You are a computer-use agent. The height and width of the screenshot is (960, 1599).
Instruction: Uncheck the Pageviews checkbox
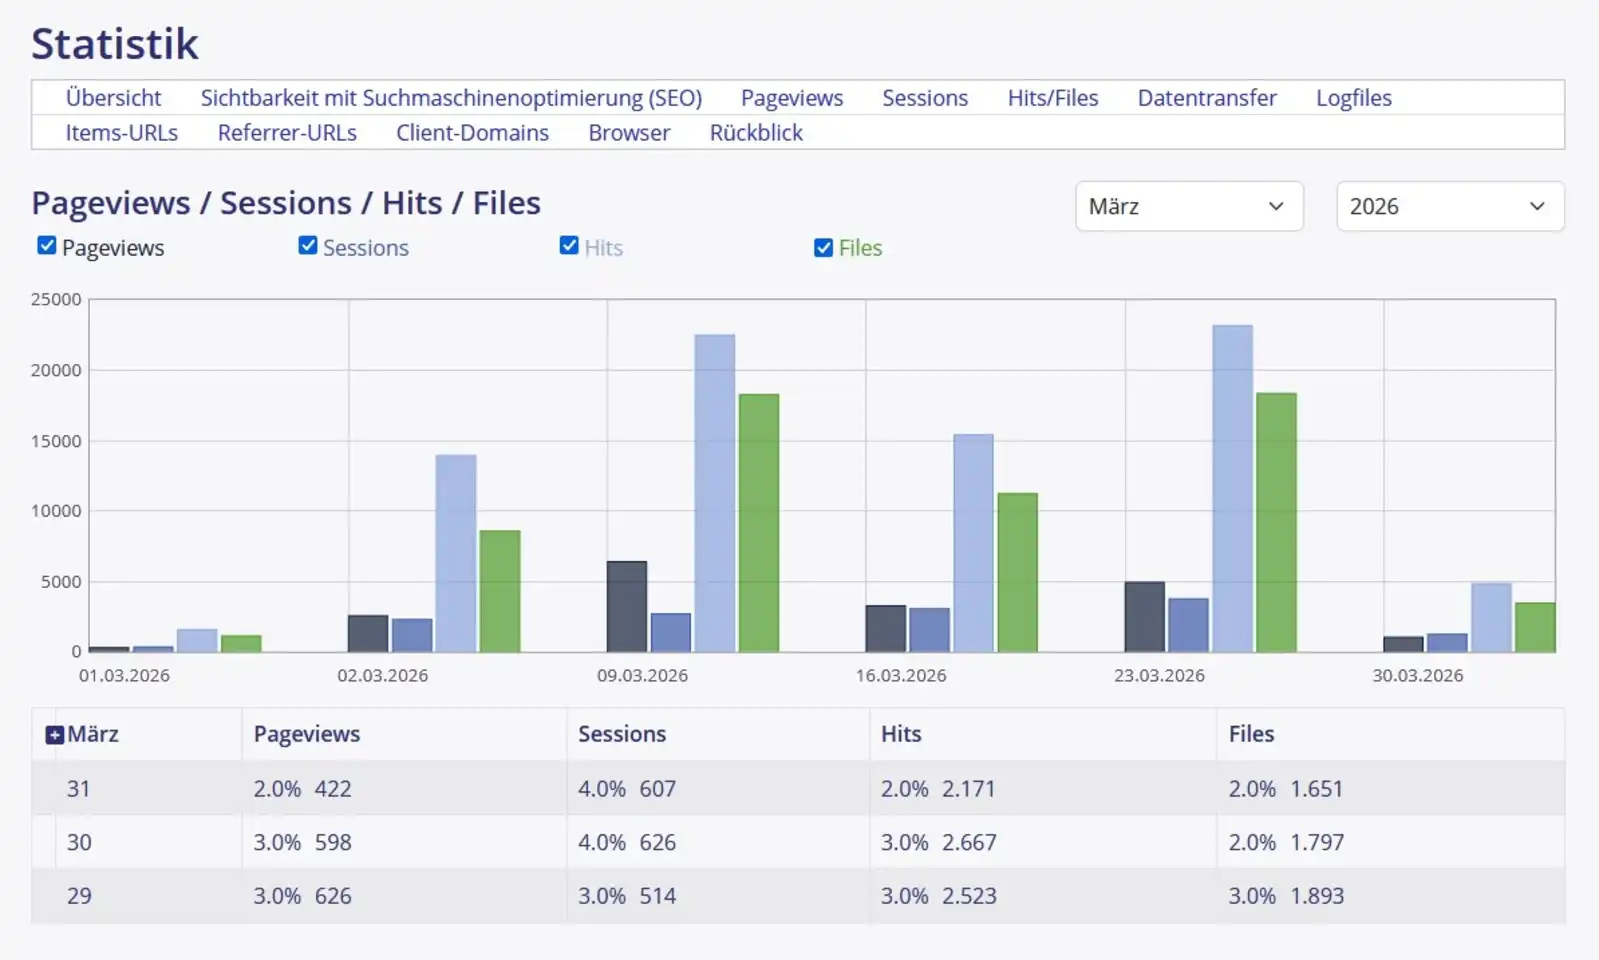[47, 246]
